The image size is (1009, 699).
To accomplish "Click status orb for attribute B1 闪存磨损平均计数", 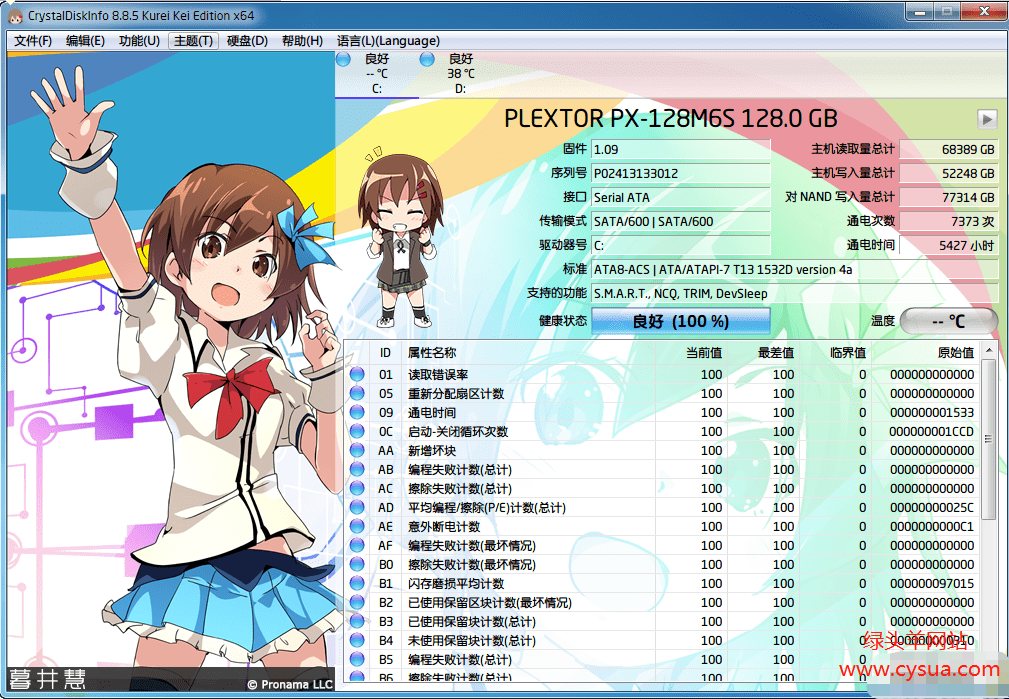I will [357, 583].
